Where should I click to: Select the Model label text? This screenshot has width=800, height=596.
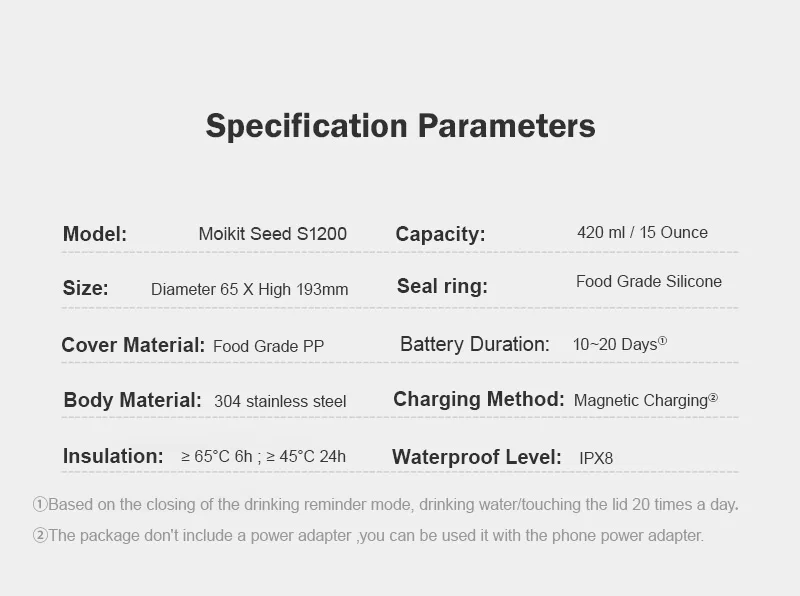click(95, 234)
